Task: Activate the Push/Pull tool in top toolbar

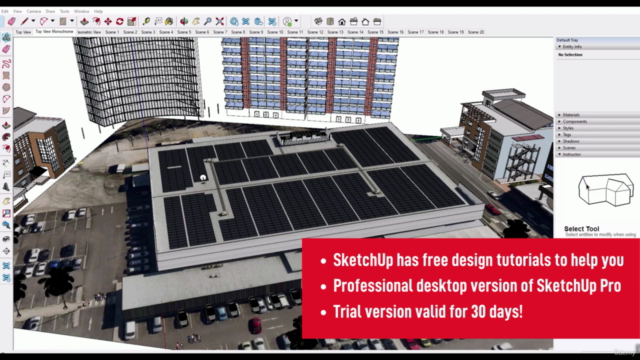Action: pyautogui.click(x=84, y=21)
